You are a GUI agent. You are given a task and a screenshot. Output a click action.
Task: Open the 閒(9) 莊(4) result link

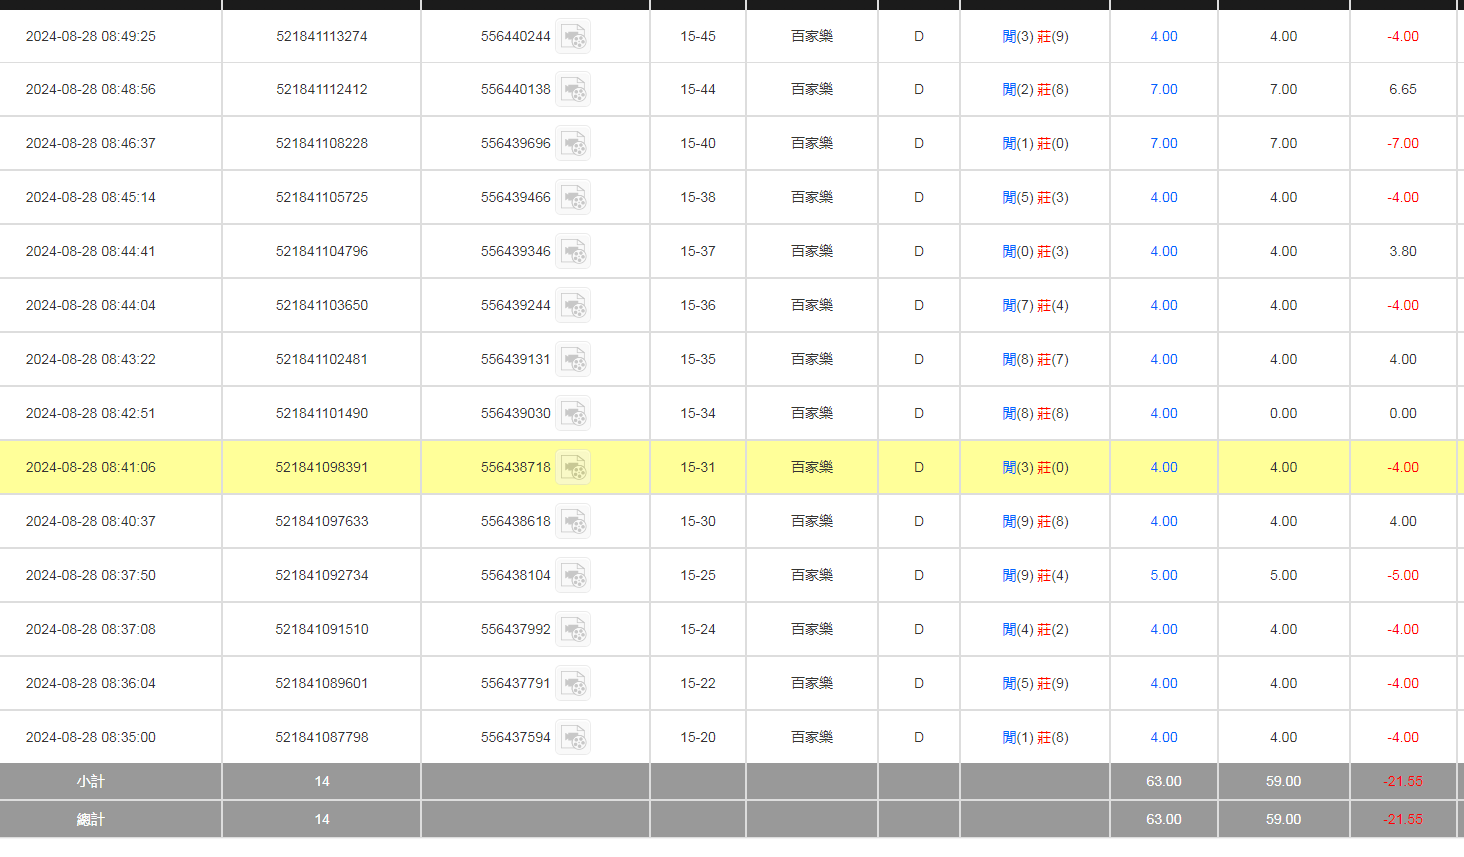pos(1035,575)
